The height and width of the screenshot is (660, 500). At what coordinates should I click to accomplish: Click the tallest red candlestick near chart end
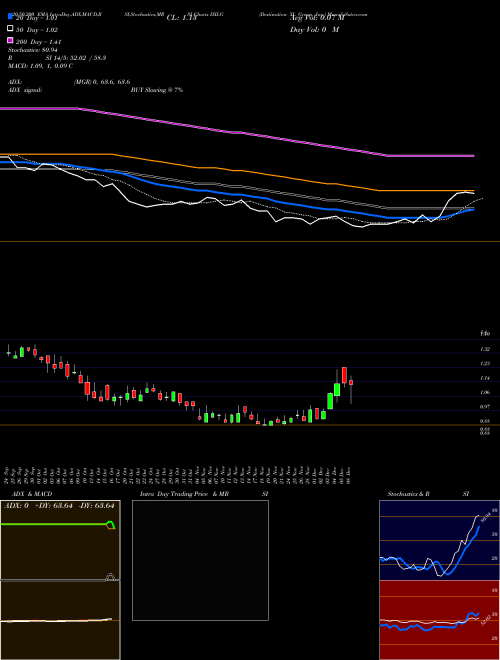344,375
